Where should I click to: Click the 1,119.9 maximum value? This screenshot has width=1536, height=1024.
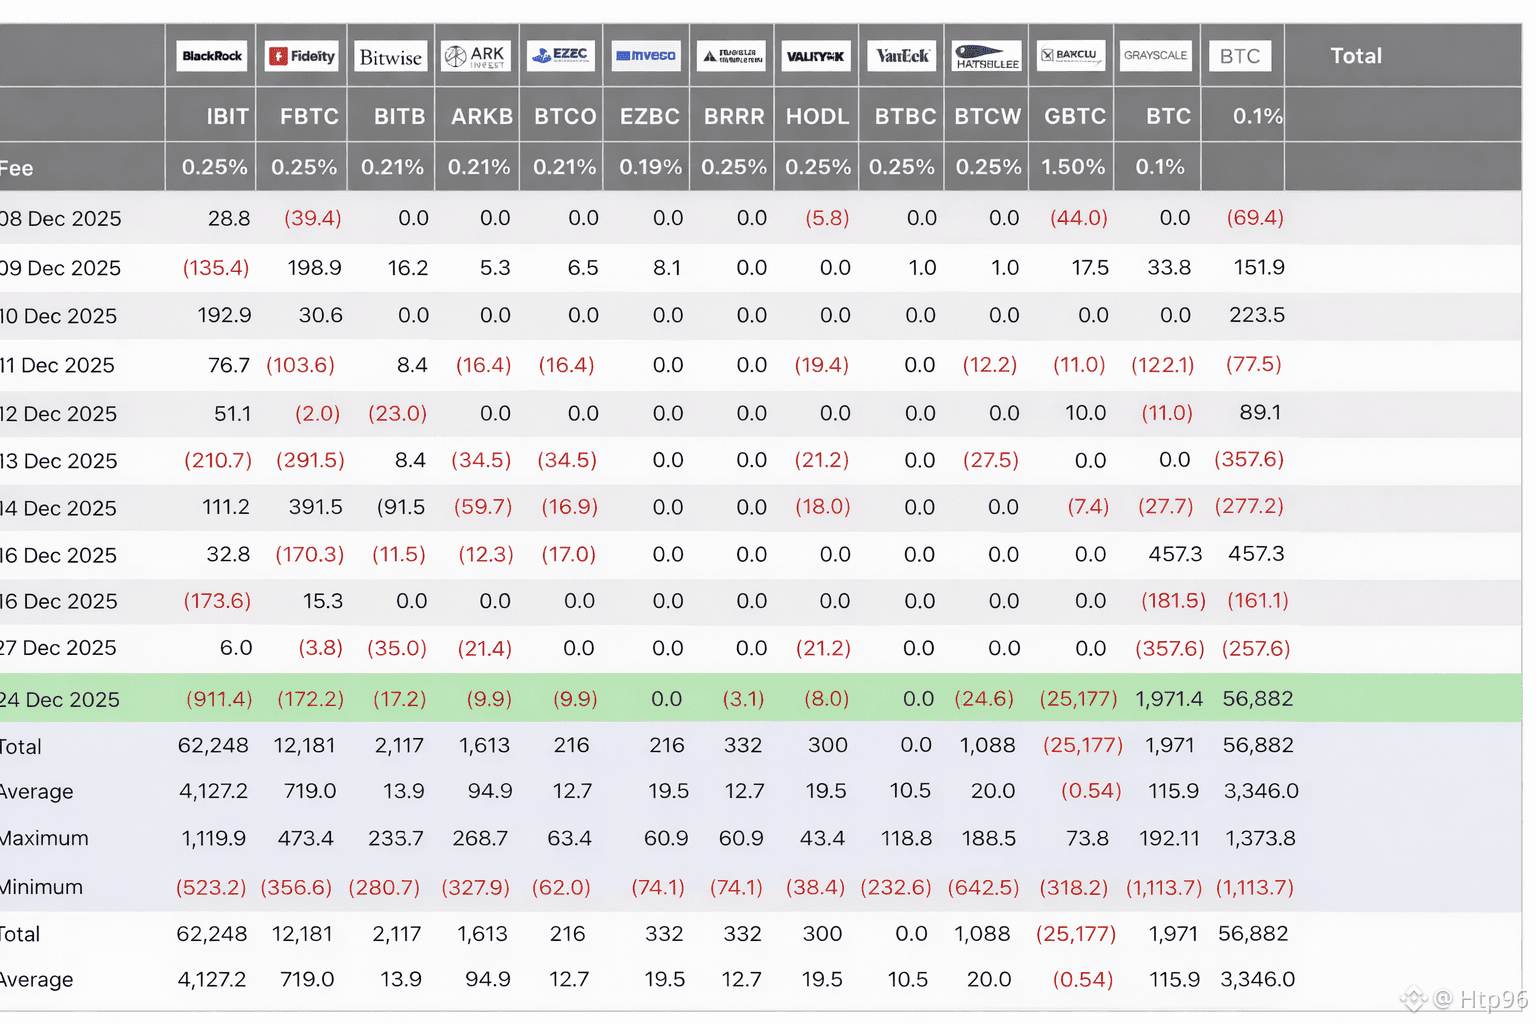(214, 839)
